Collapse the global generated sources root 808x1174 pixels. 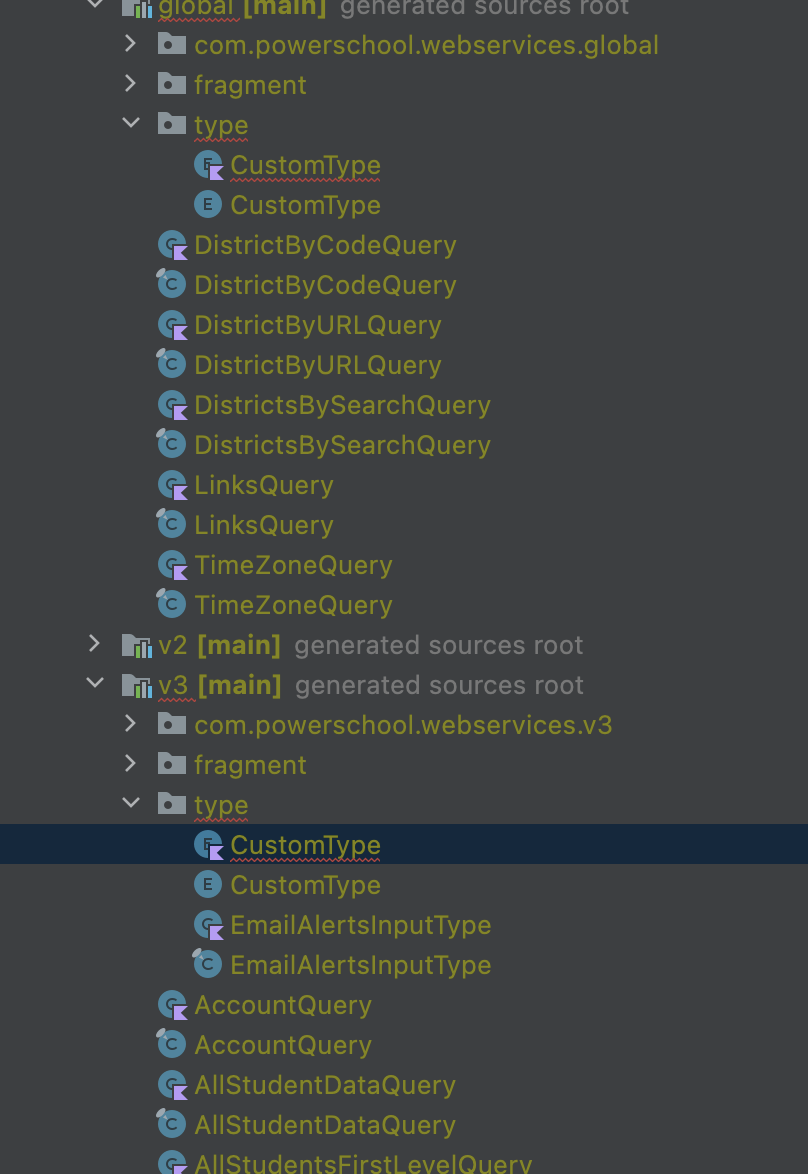(95, 6)
